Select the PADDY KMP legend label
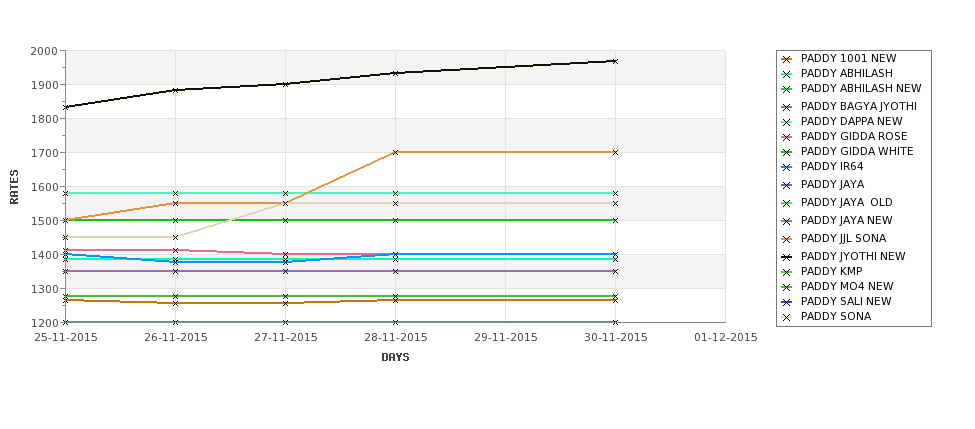The height and width of the screenshot is (429, 975). [831, 272]
